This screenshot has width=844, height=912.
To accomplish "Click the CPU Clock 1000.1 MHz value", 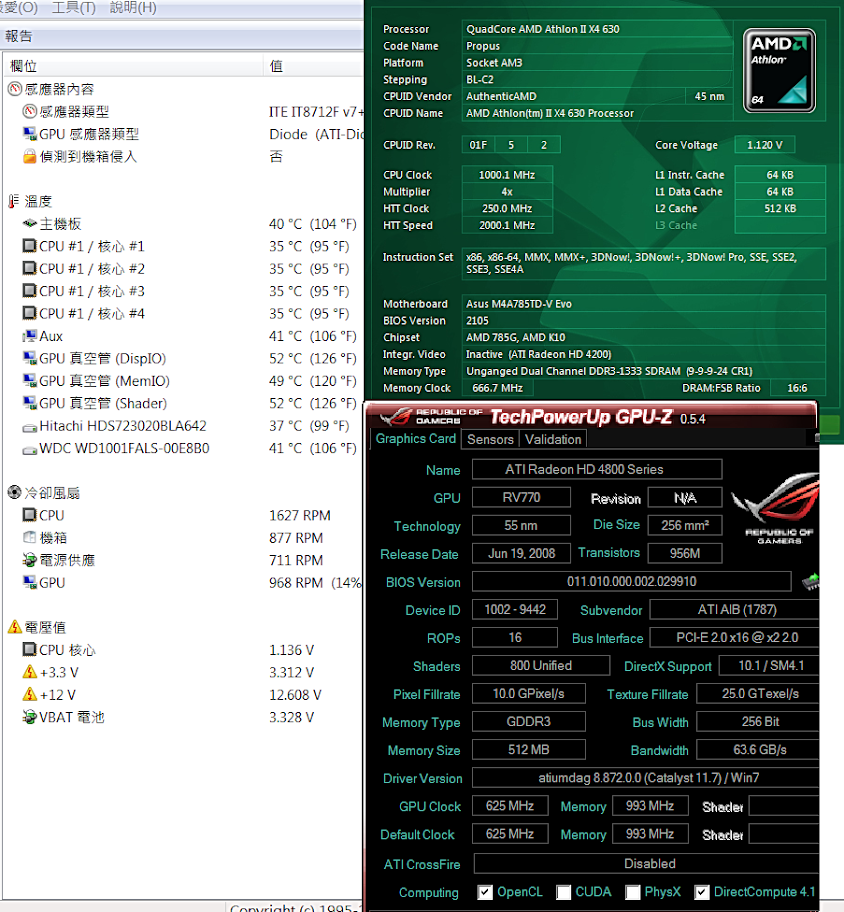I will click(507, 174).
